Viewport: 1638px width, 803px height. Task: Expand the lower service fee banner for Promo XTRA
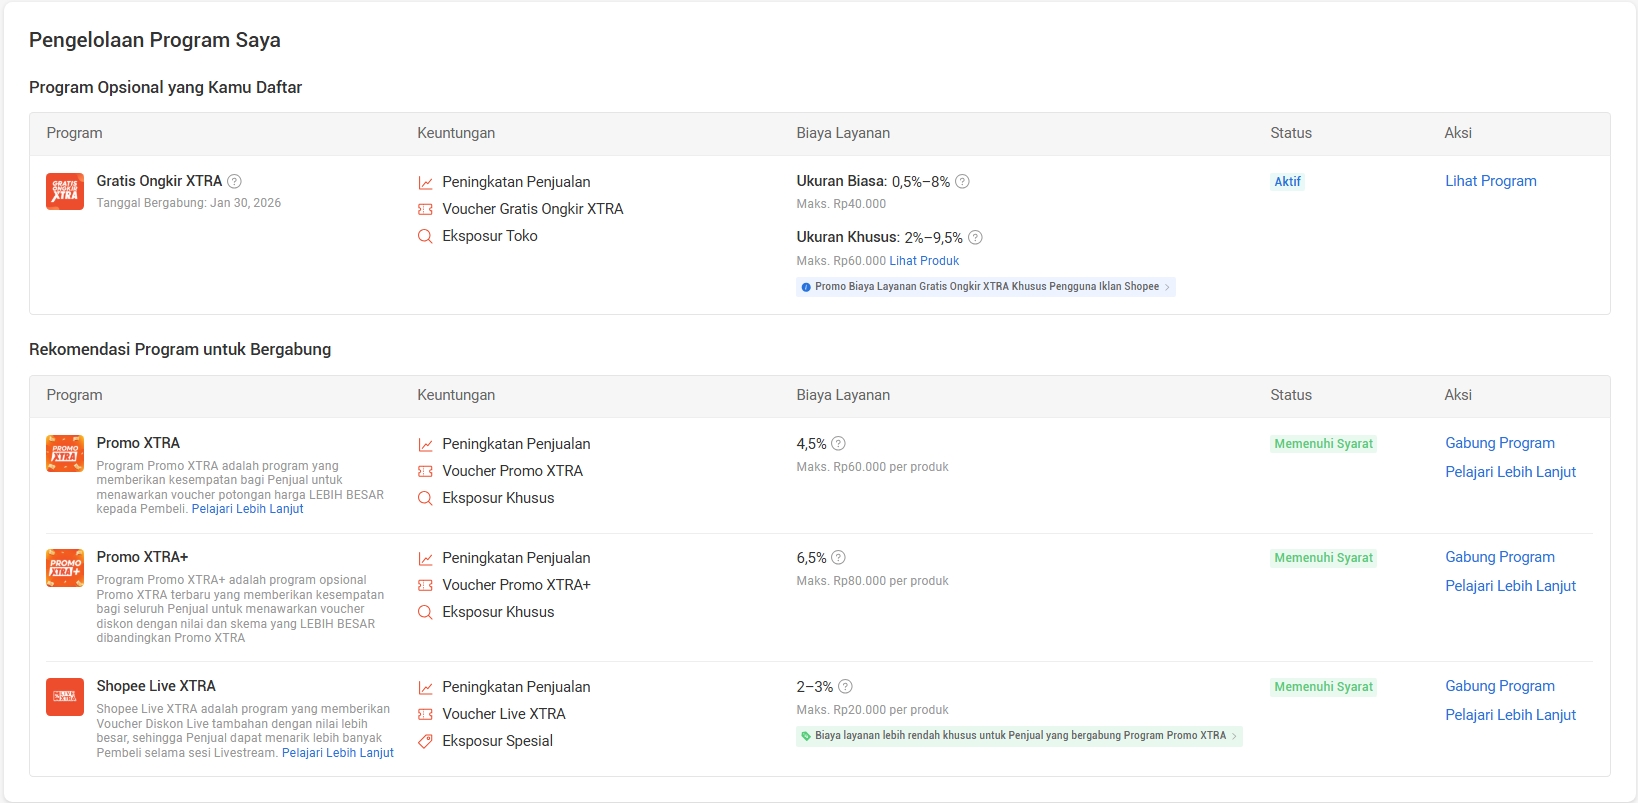[1019, 736]
